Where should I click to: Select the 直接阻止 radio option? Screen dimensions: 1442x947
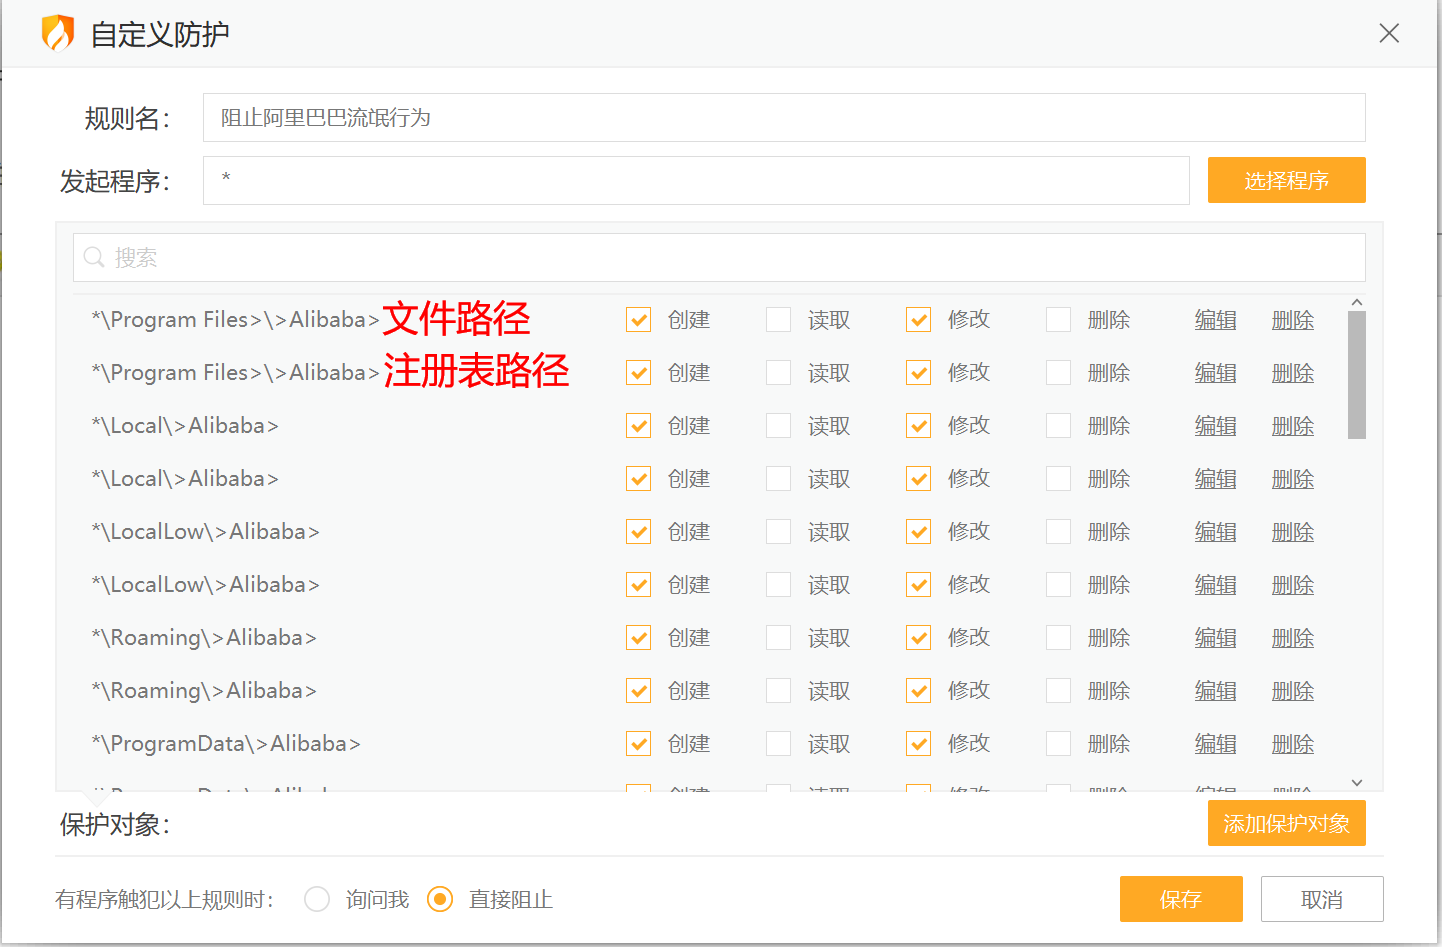point(440,899)
